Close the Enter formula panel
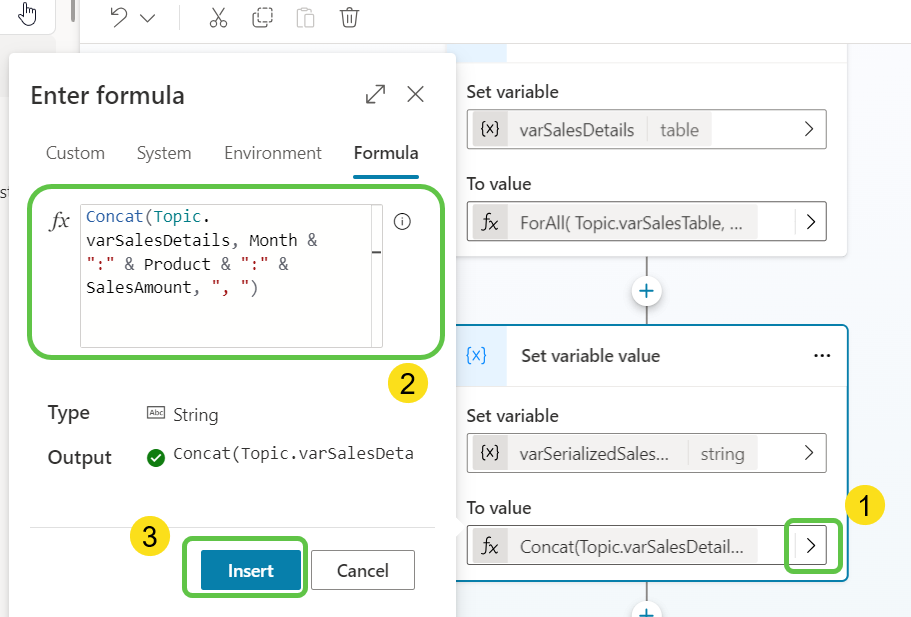 (x=416, y=94)
